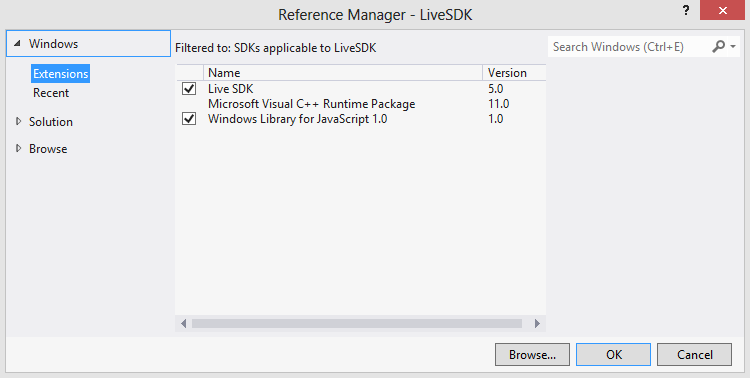Uncheck Windows Library for JavaScript 1.0 checkbox
Viewport: 750px width, 378px height.
[189, 119]
